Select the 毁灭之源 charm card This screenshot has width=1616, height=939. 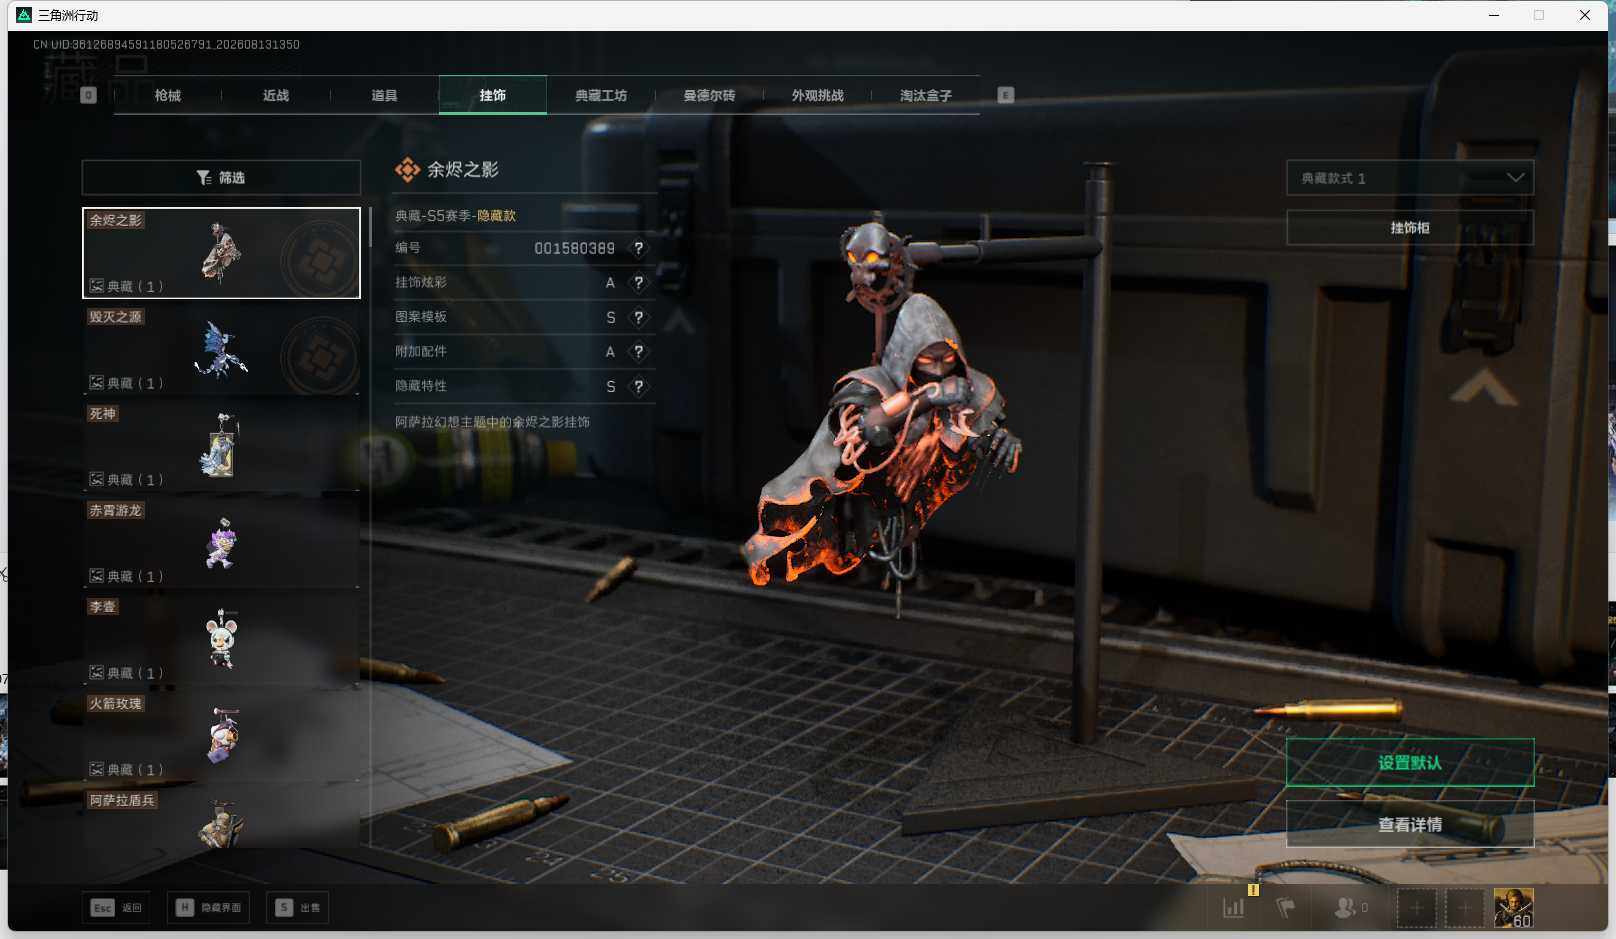221,349
